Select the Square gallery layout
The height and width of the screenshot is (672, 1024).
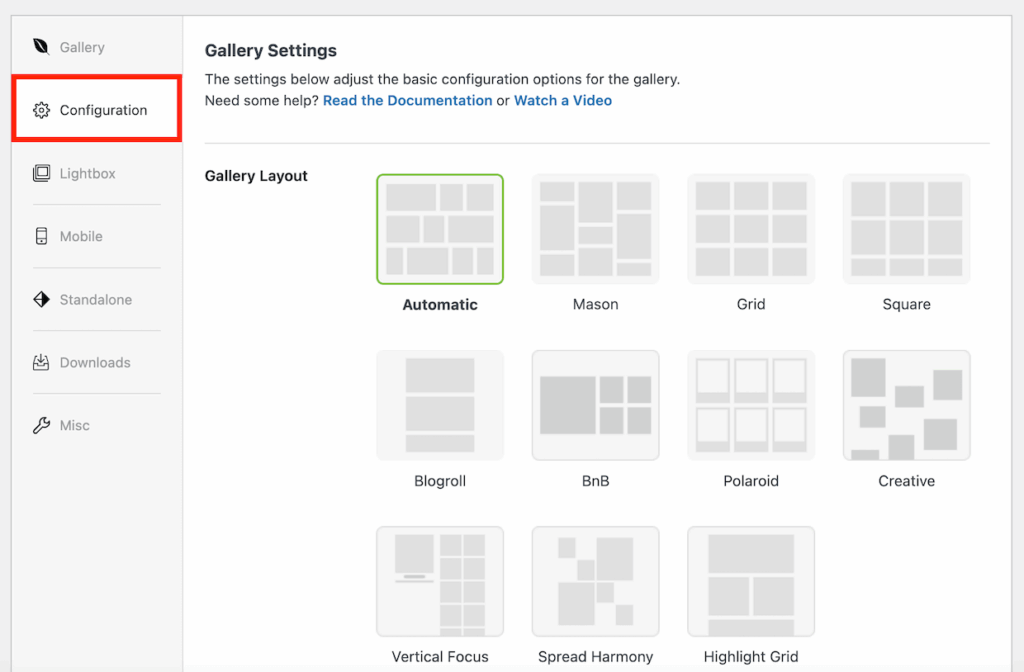tap(905, 228)
